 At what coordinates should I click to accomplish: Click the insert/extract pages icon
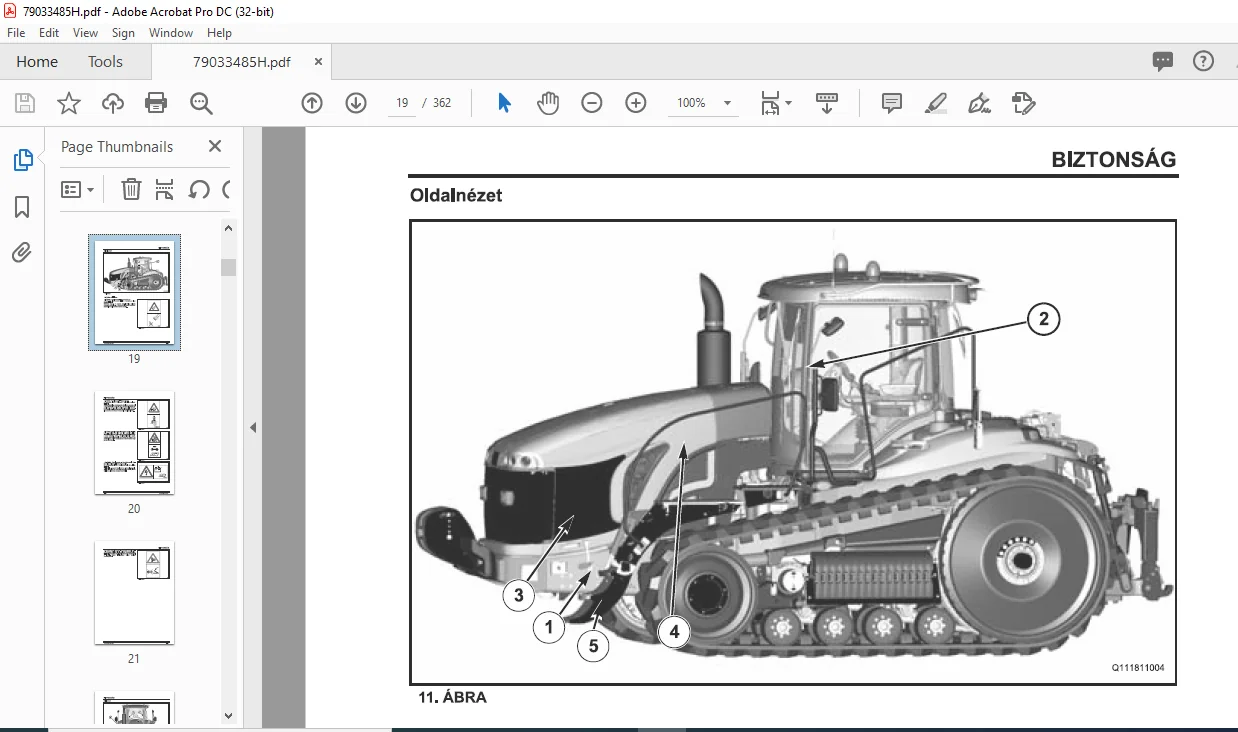tap(165, 189)
